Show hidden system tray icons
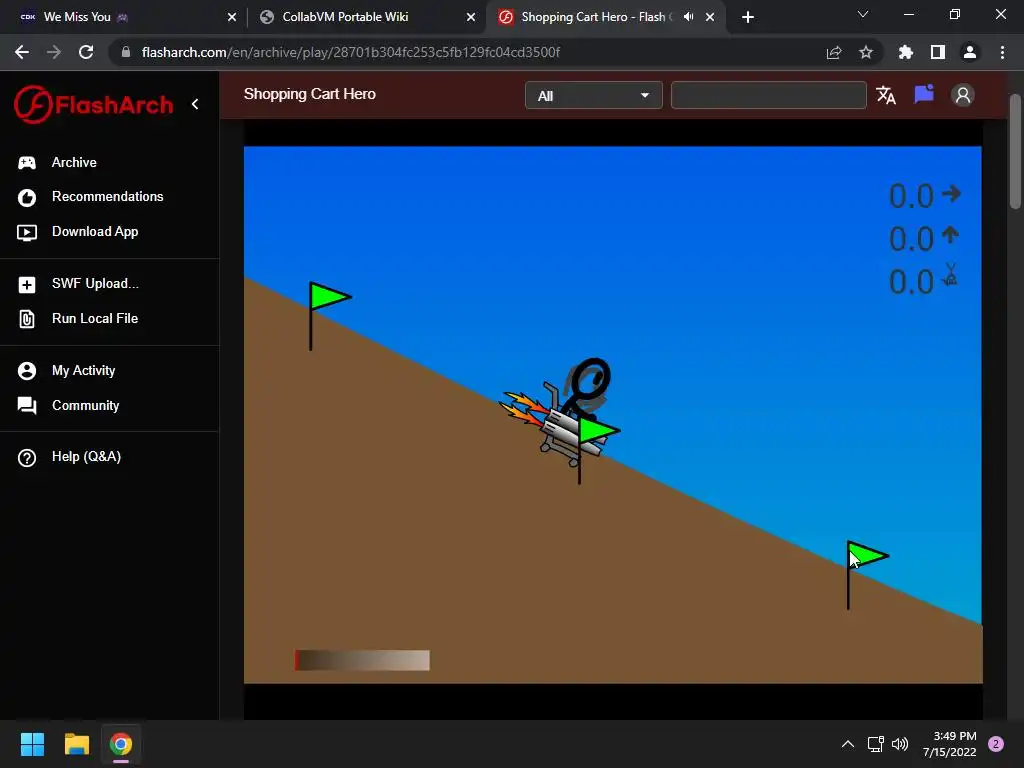 (847, 744)
